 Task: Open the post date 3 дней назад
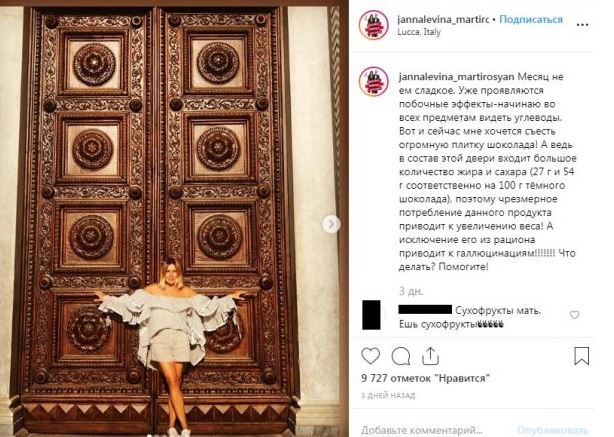point(388,395)
